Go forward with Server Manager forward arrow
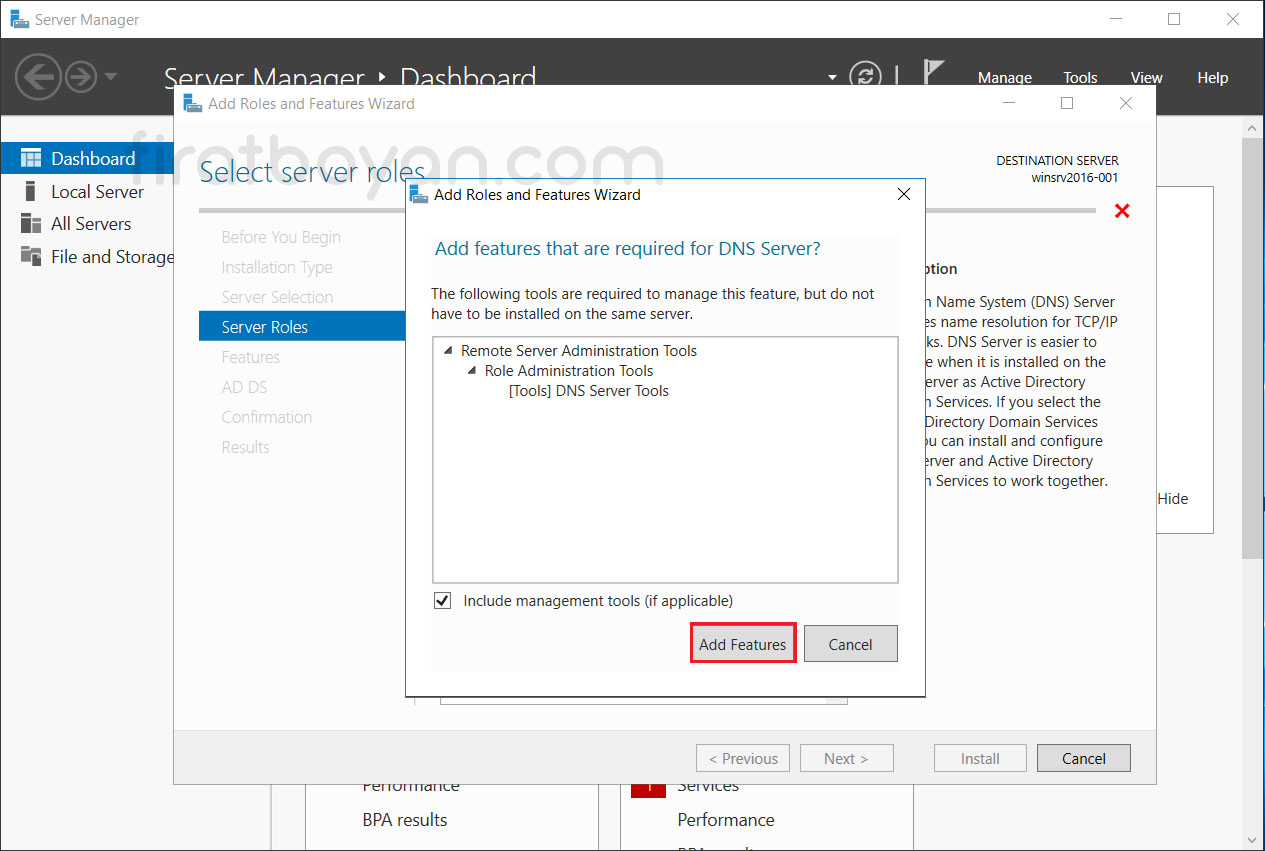1265x851 pixels. 81,76
